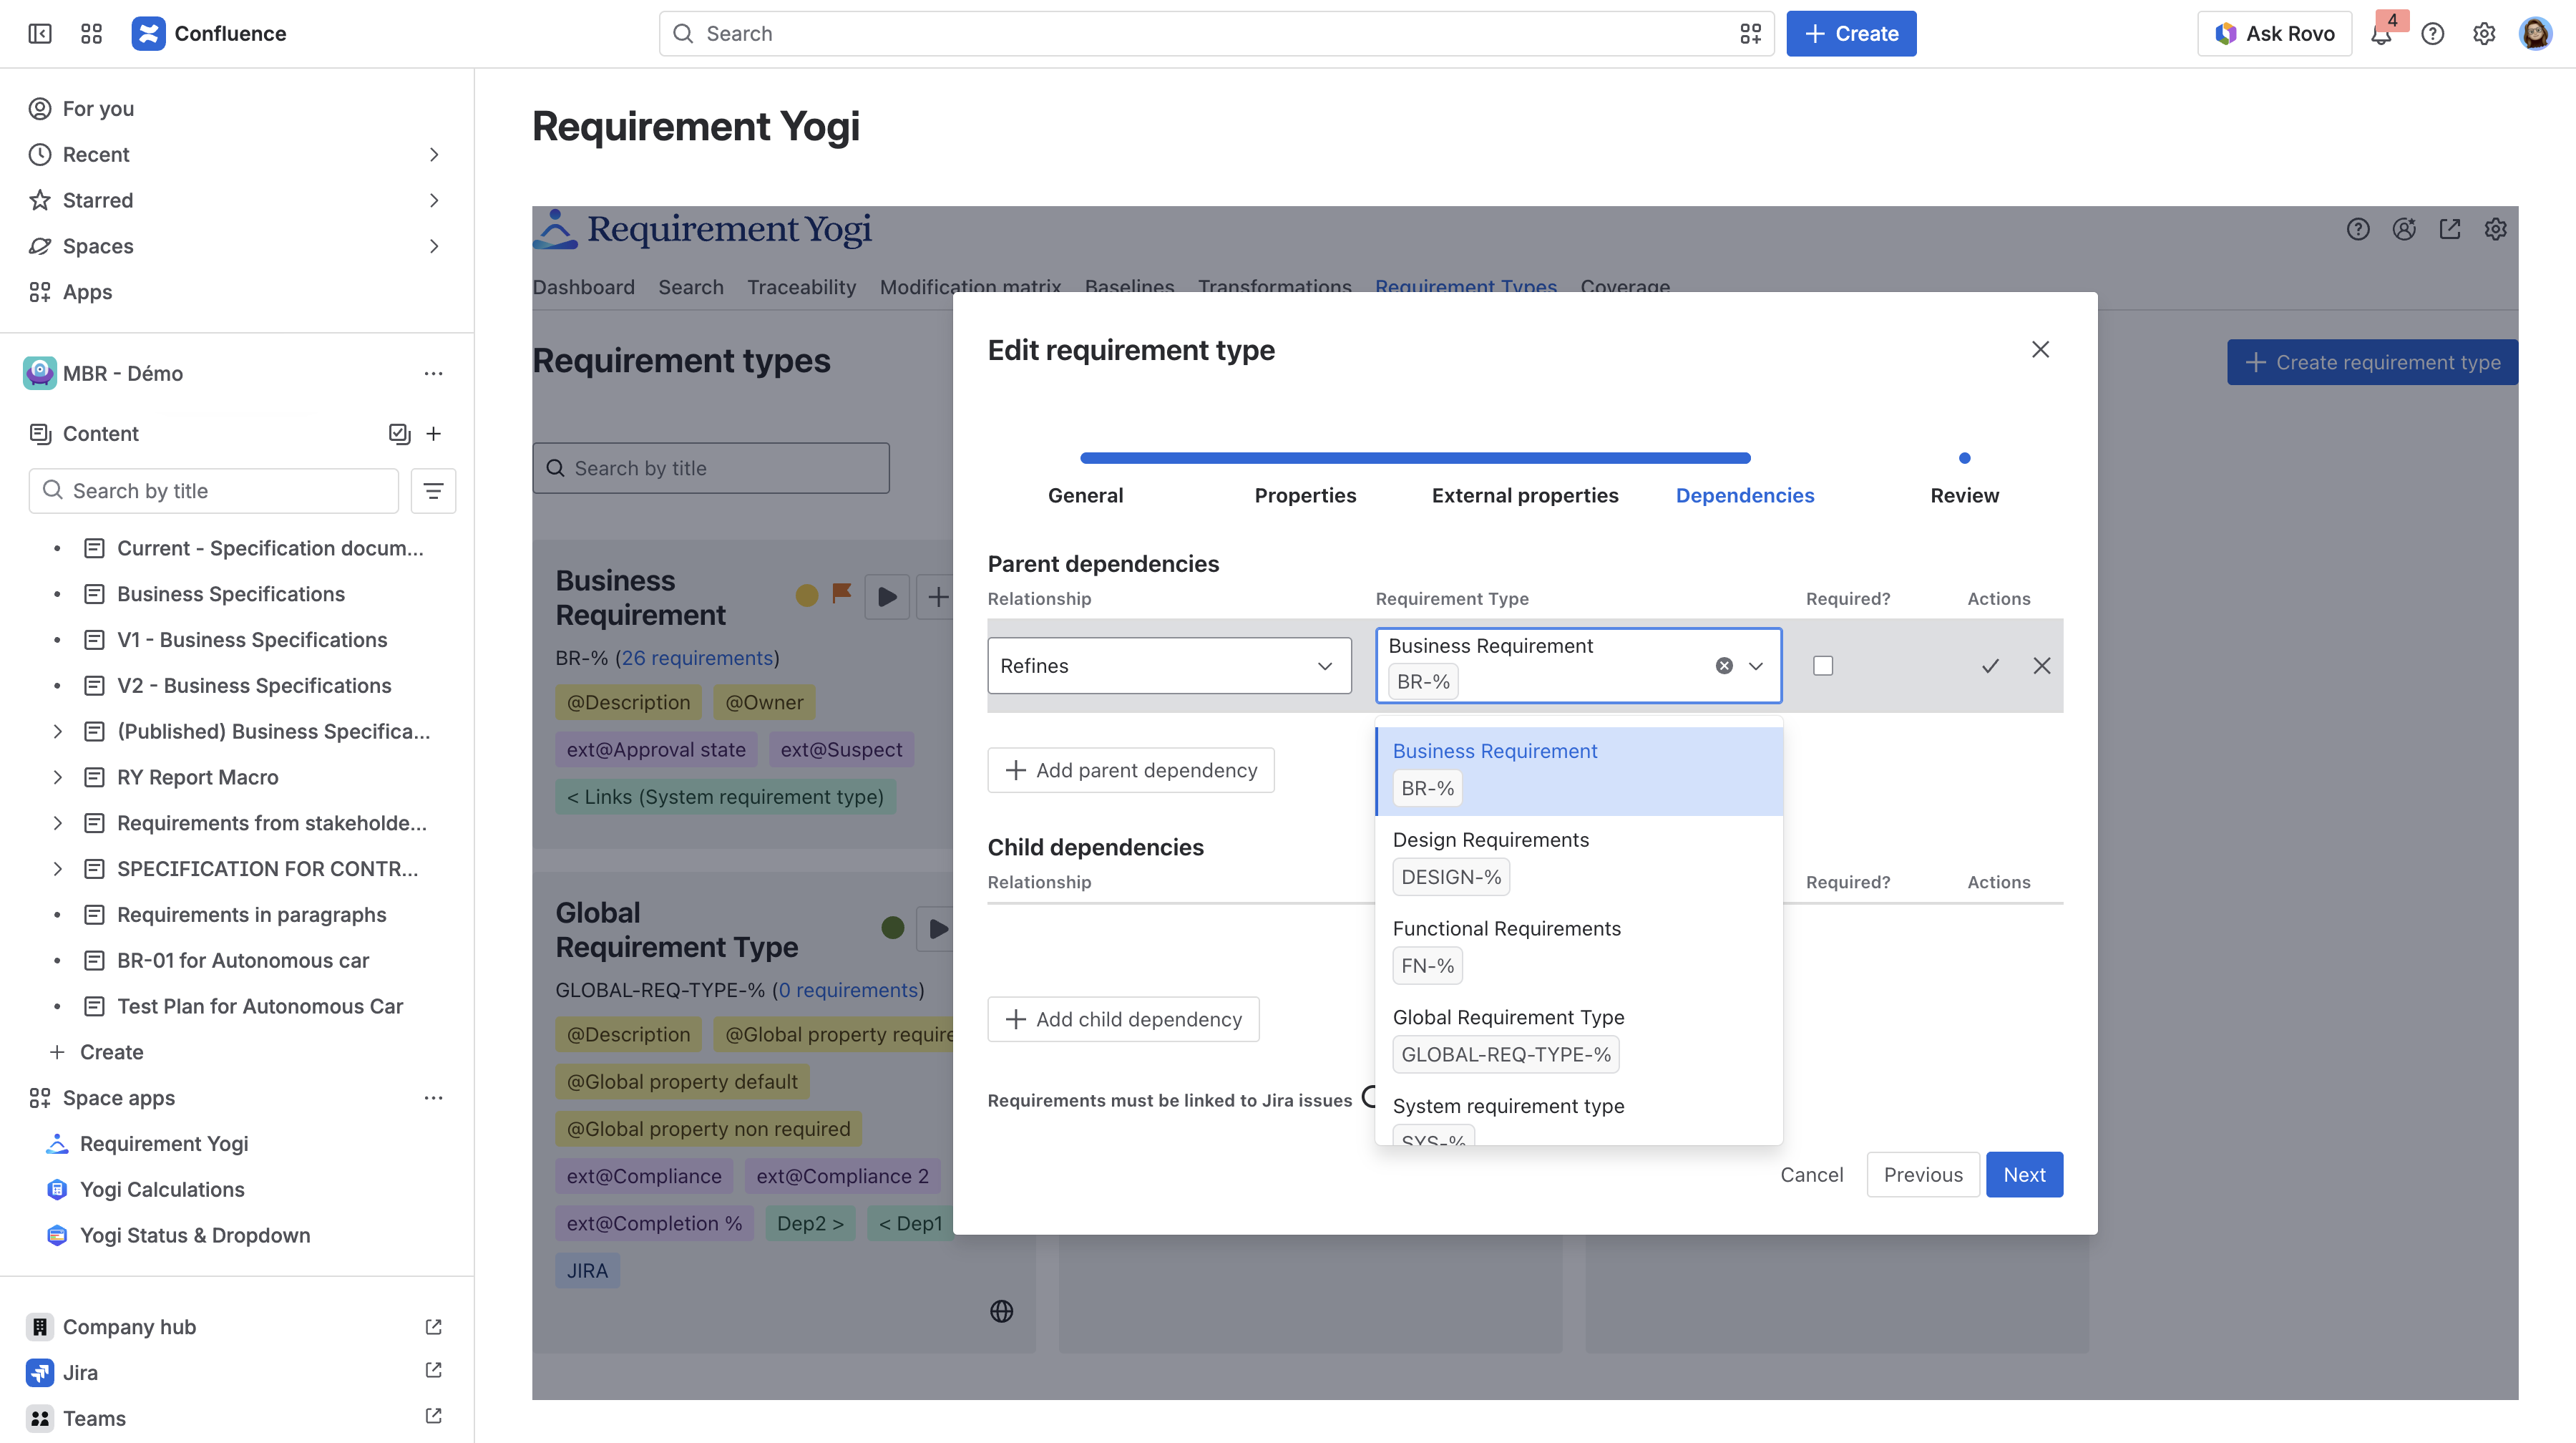The width and height of the screenshot is (2576, 1443).
Task: Open the user profile avatar
Action: tap(2535, 33)
